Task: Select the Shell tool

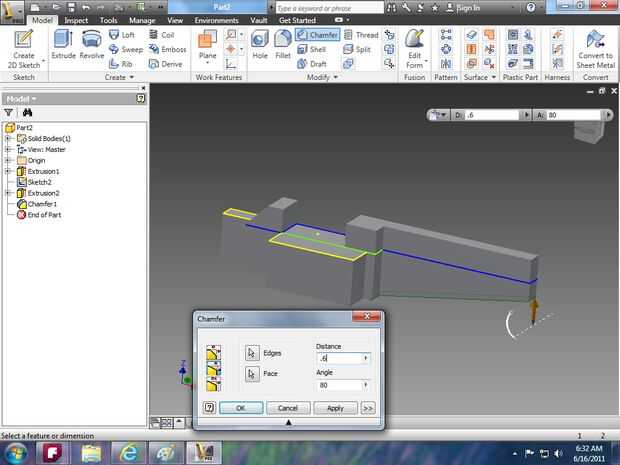Action: tap(312, 49)
